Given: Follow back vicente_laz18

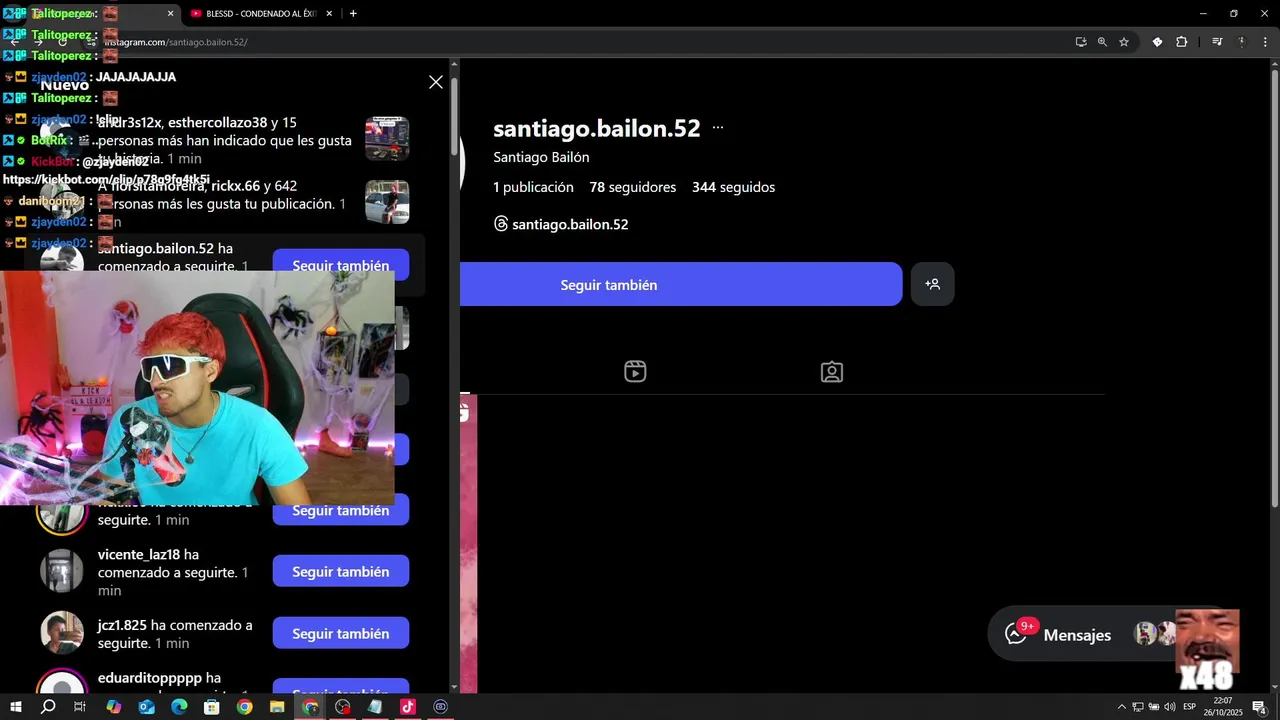Looking at the screenshot, I should pyautogui.click(x=341, y=571).
